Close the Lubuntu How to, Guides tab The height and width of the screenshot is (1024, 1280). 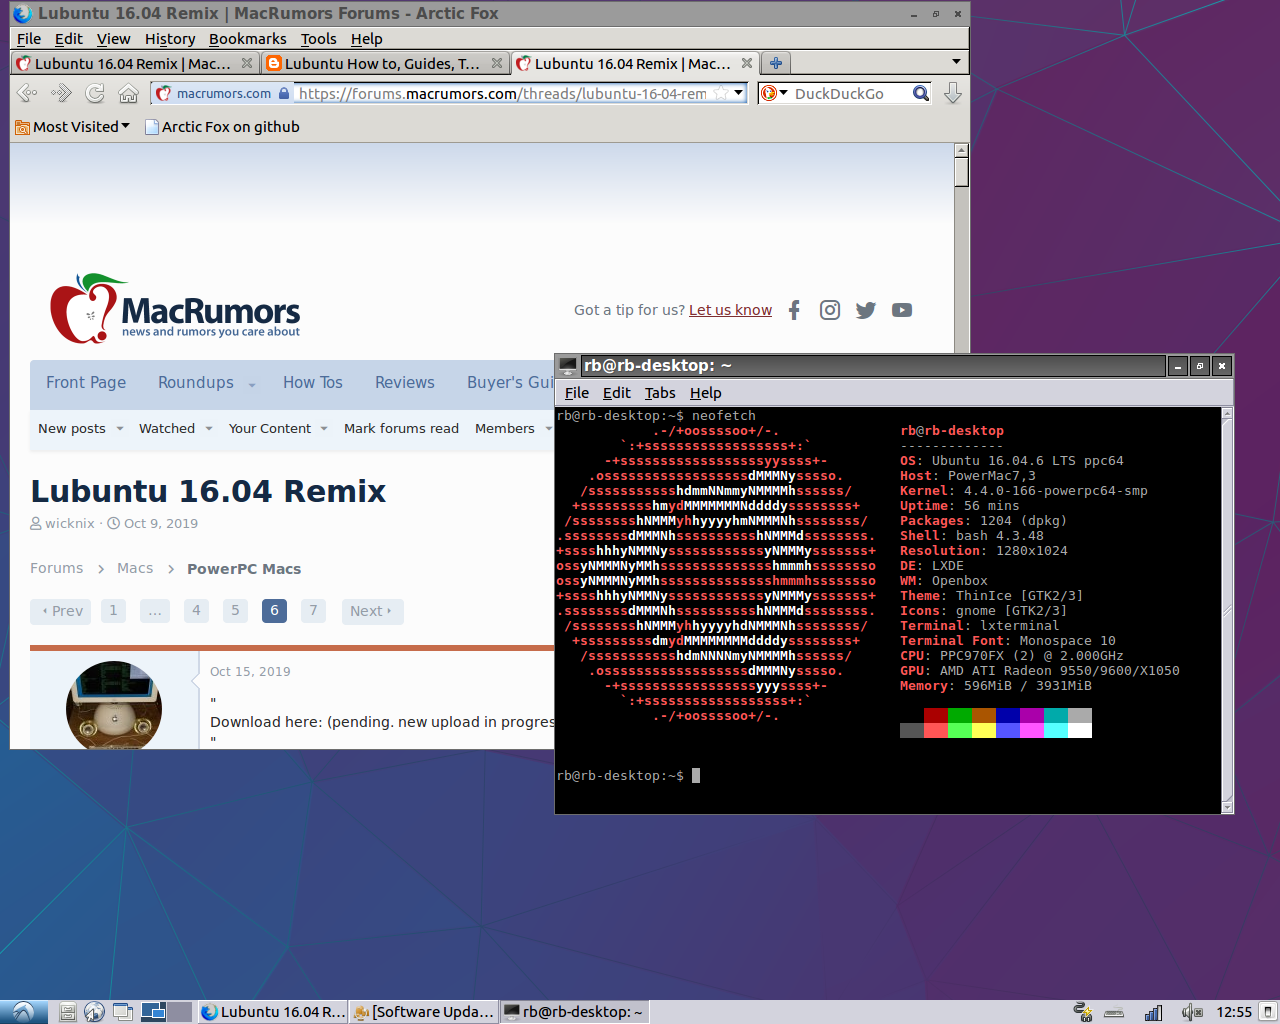pyautogui.click(x=497, y=63)
